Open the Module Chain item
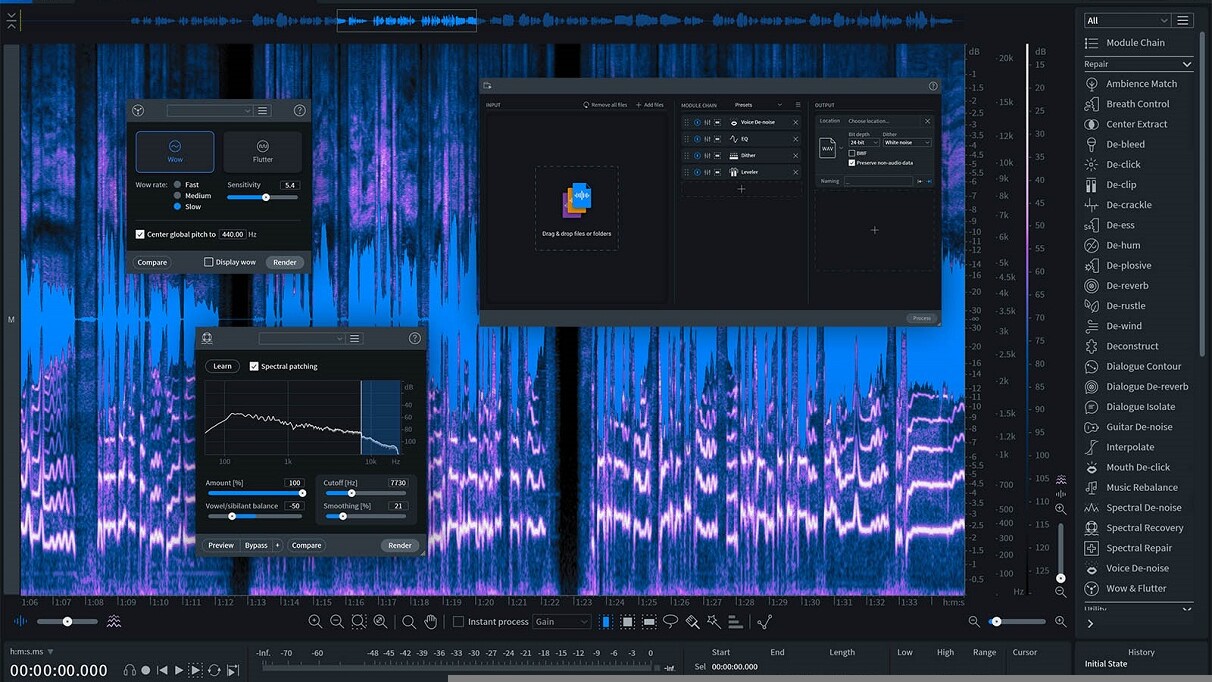The image size is (1212, 682). click(x=1135, y=43)
